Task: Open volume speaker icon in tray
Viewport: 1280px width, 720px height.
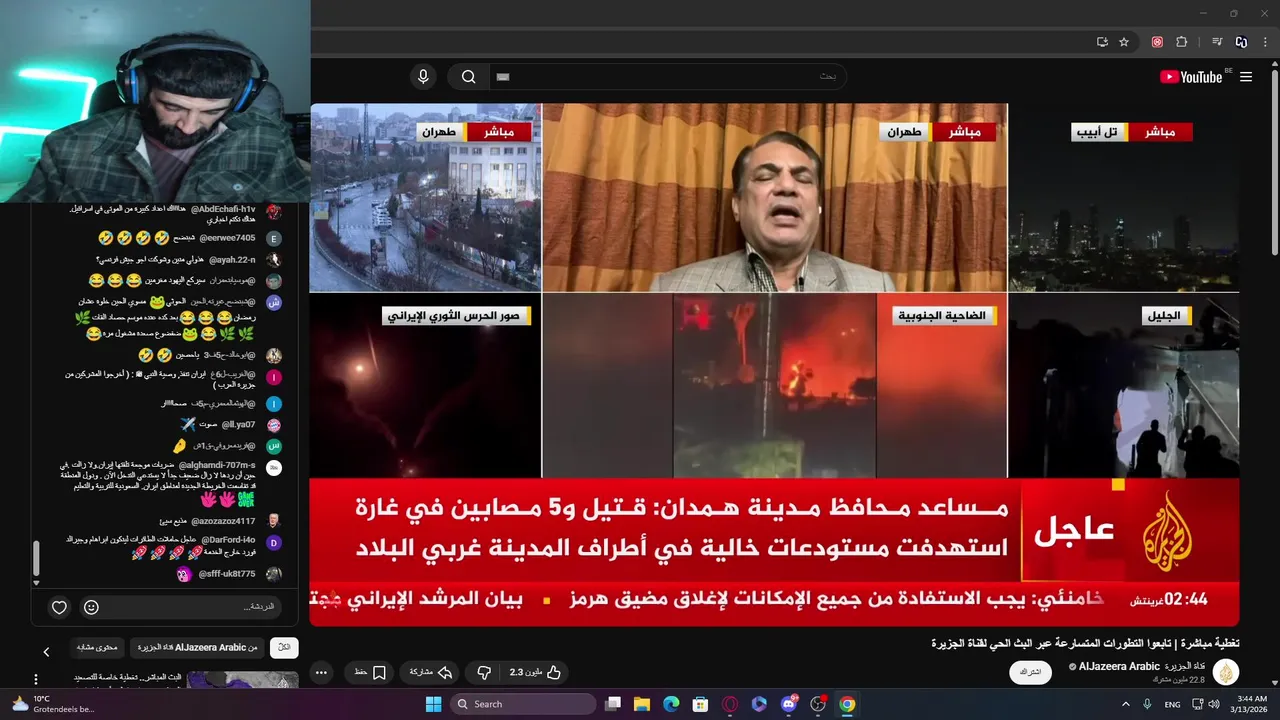Action: click(1214, 704)
